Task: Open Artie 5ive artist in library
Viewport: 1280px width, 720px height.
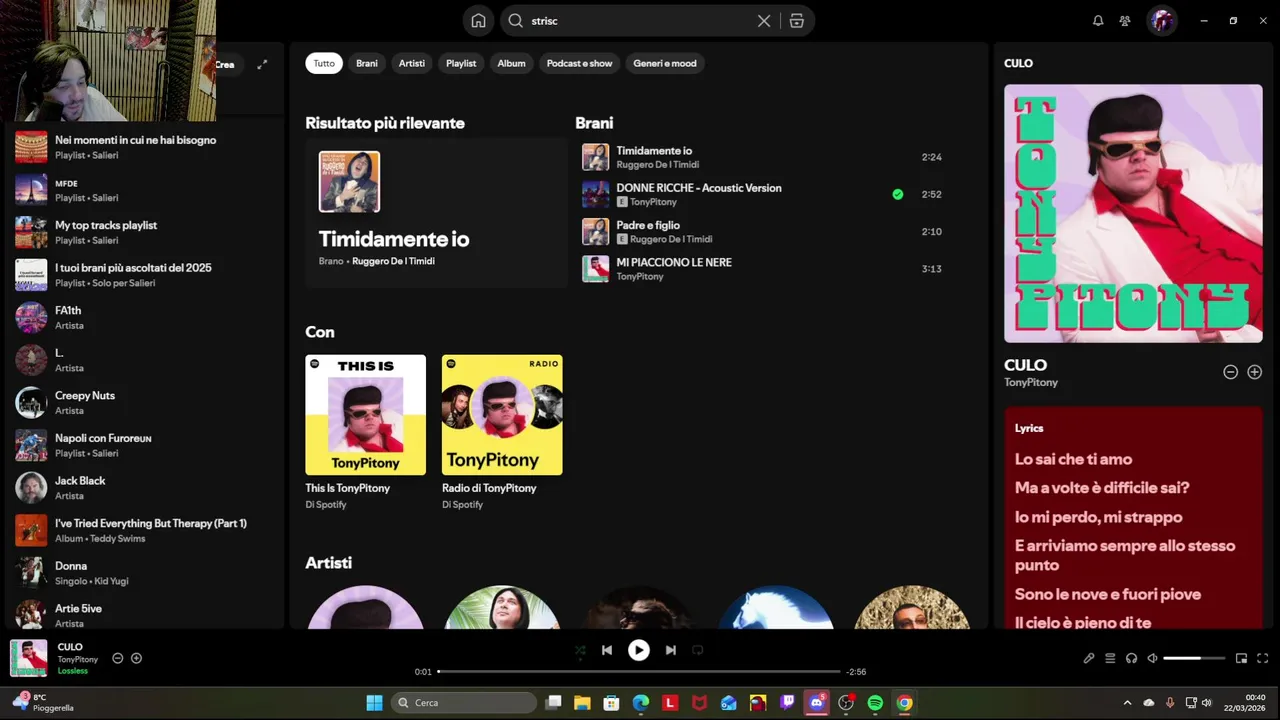Action: pos(145,614)
